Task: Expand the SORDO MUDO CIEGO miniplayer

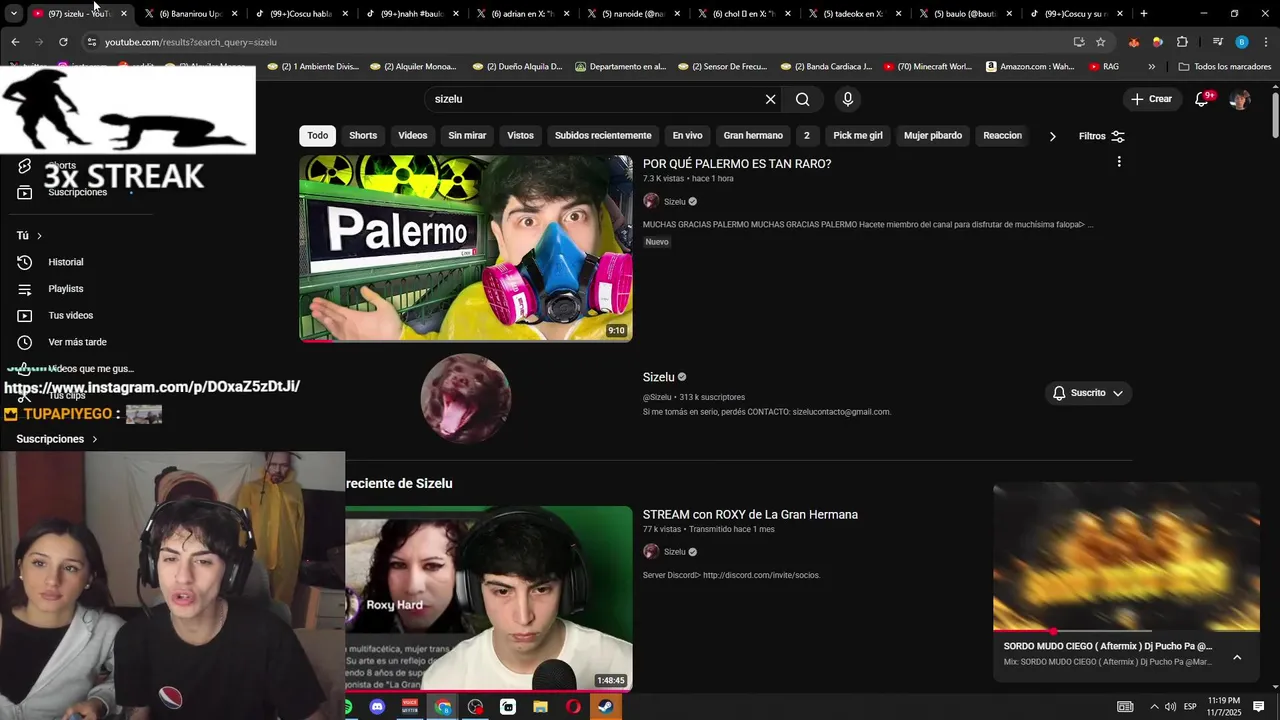Action: click(x=1237, y=657)
